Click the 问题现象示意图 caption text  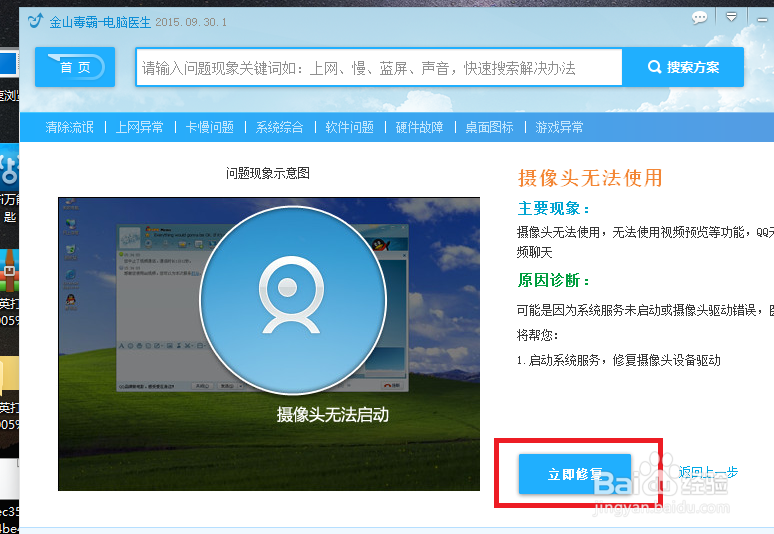268,173
